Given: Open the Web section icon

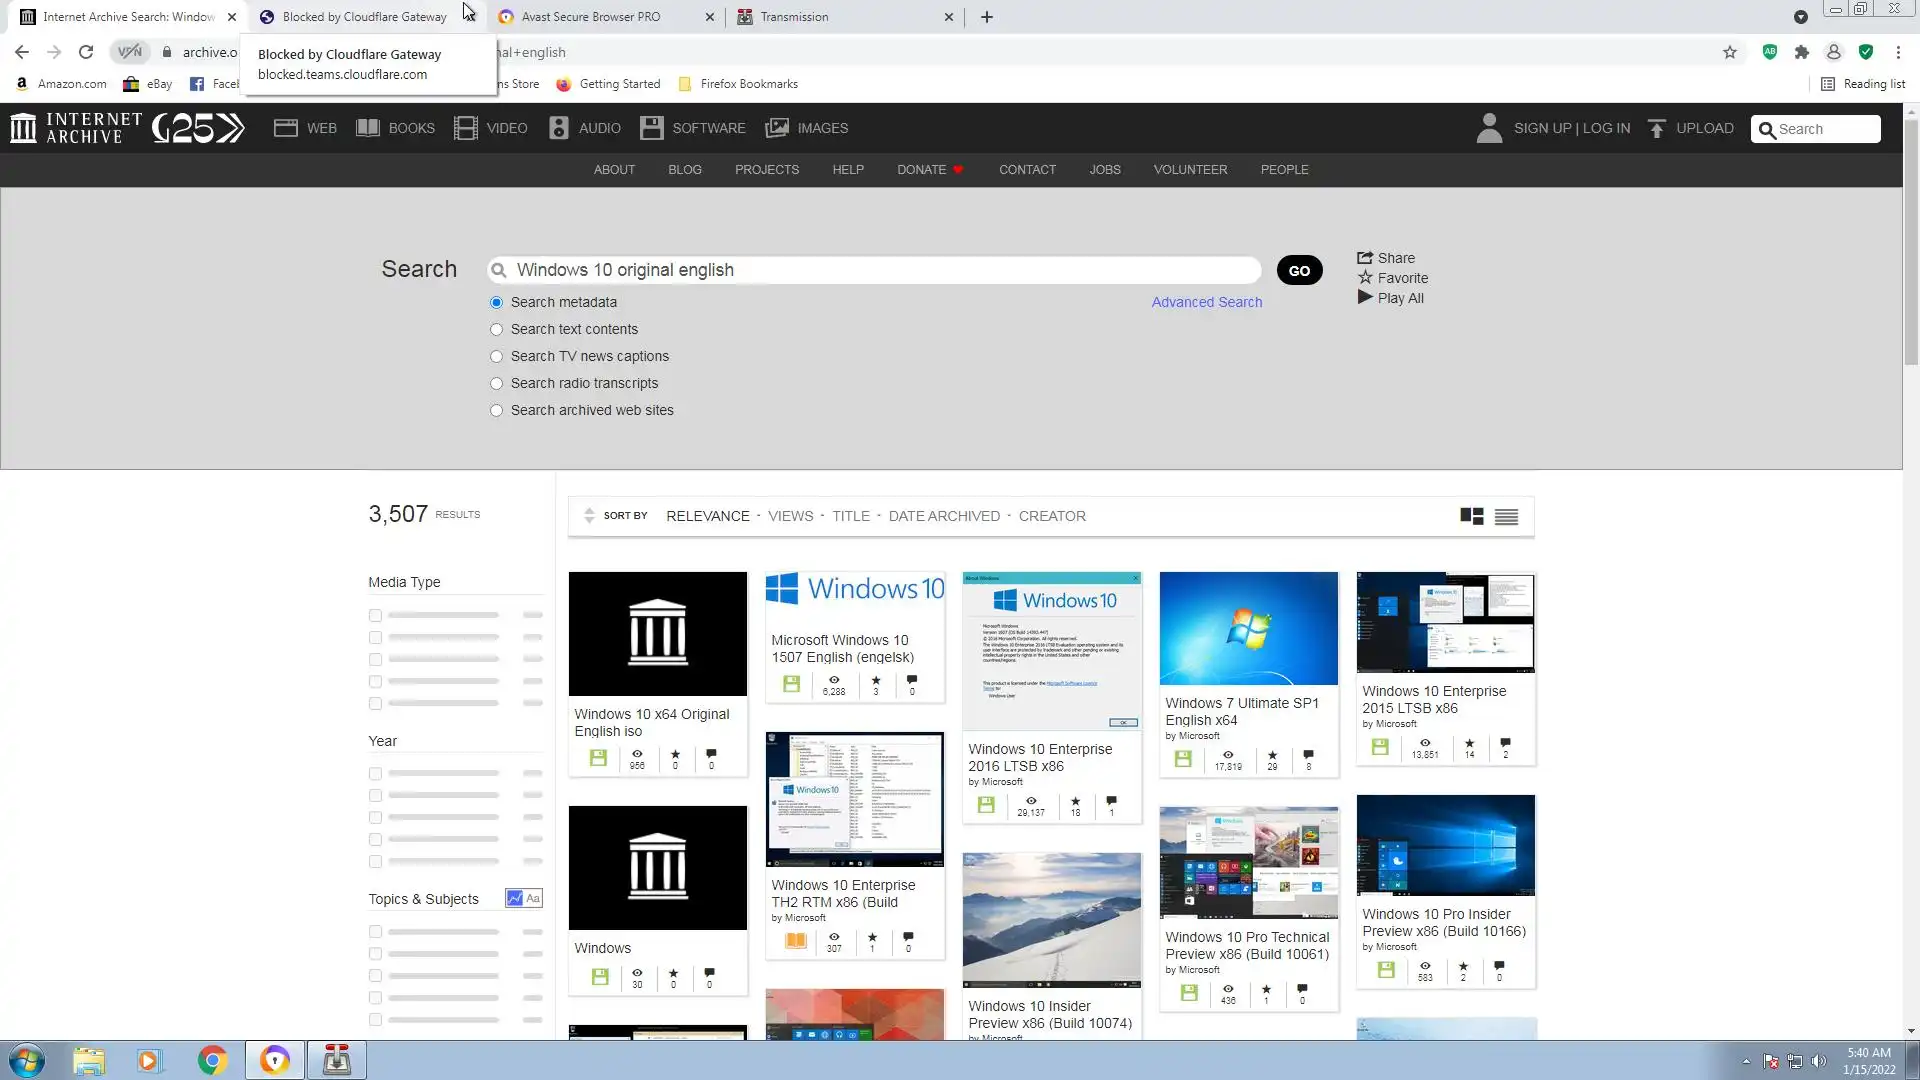Looking at the screenshot, I should pos(286,128).
